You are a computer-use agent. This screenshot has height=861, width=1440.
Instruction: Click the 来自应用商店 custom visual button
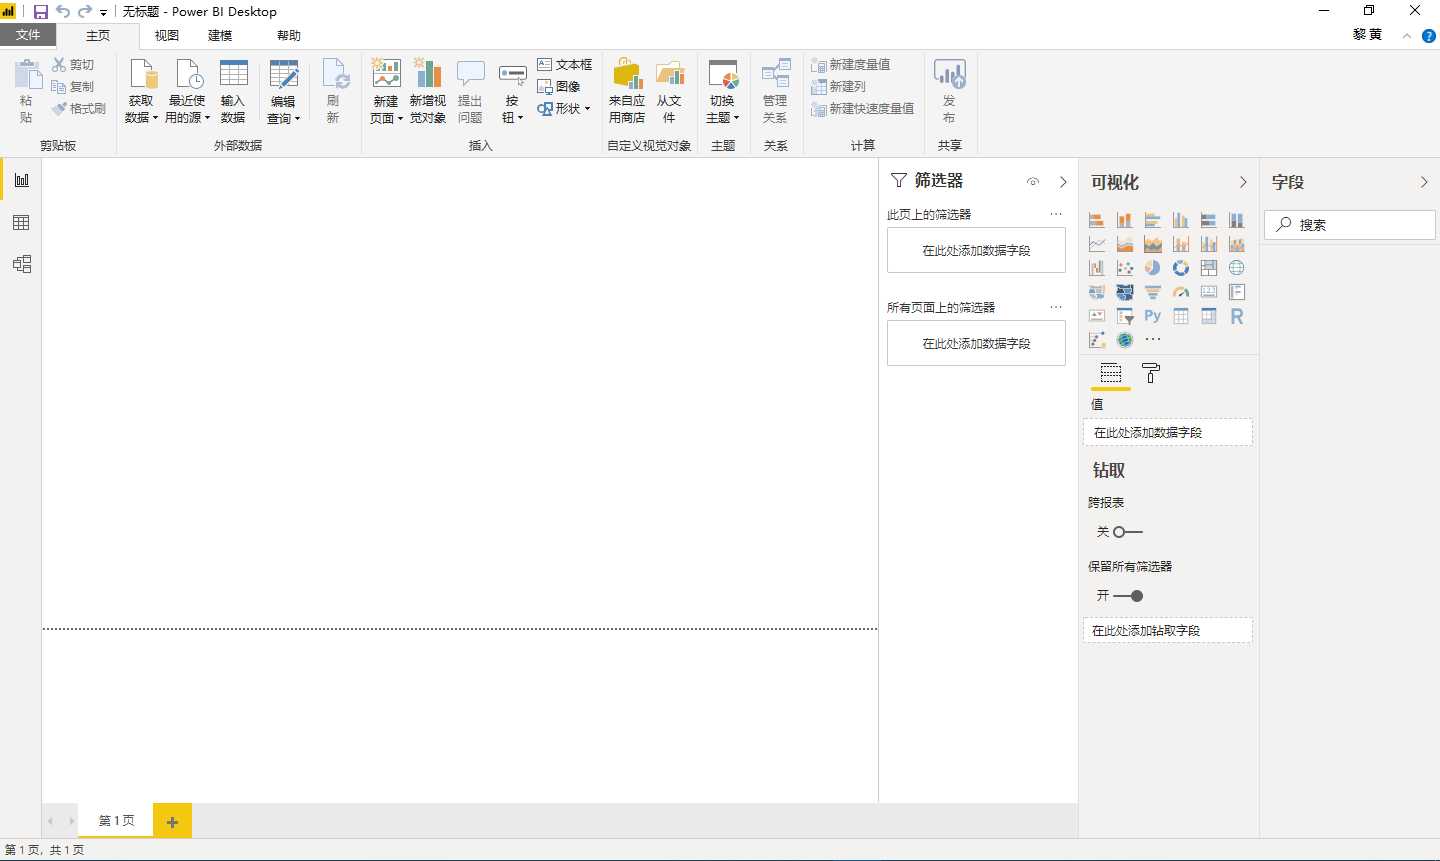point(627,91)
